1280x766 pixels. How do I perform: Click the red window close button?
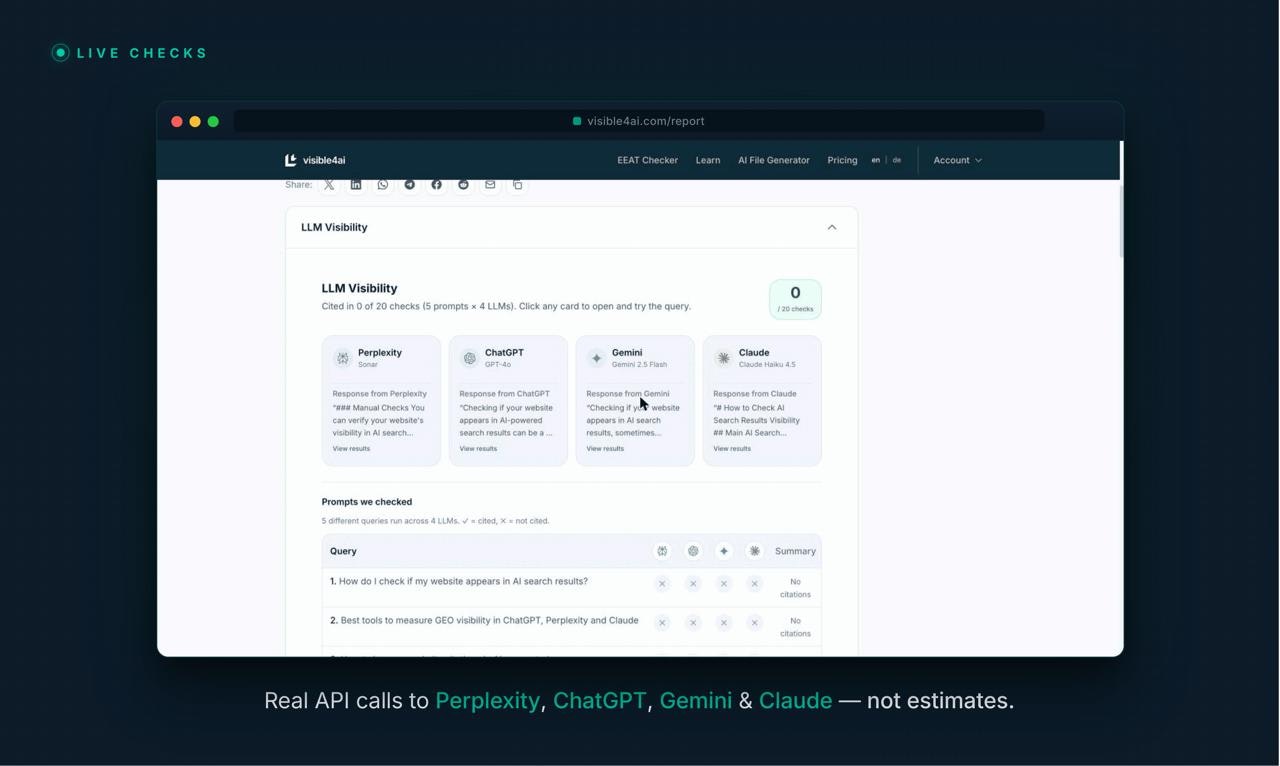tap(177, 121)
